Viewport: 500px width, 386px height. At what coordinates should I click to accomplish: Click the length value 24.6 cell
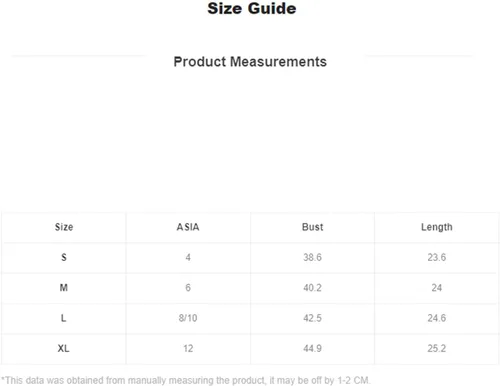437,318
